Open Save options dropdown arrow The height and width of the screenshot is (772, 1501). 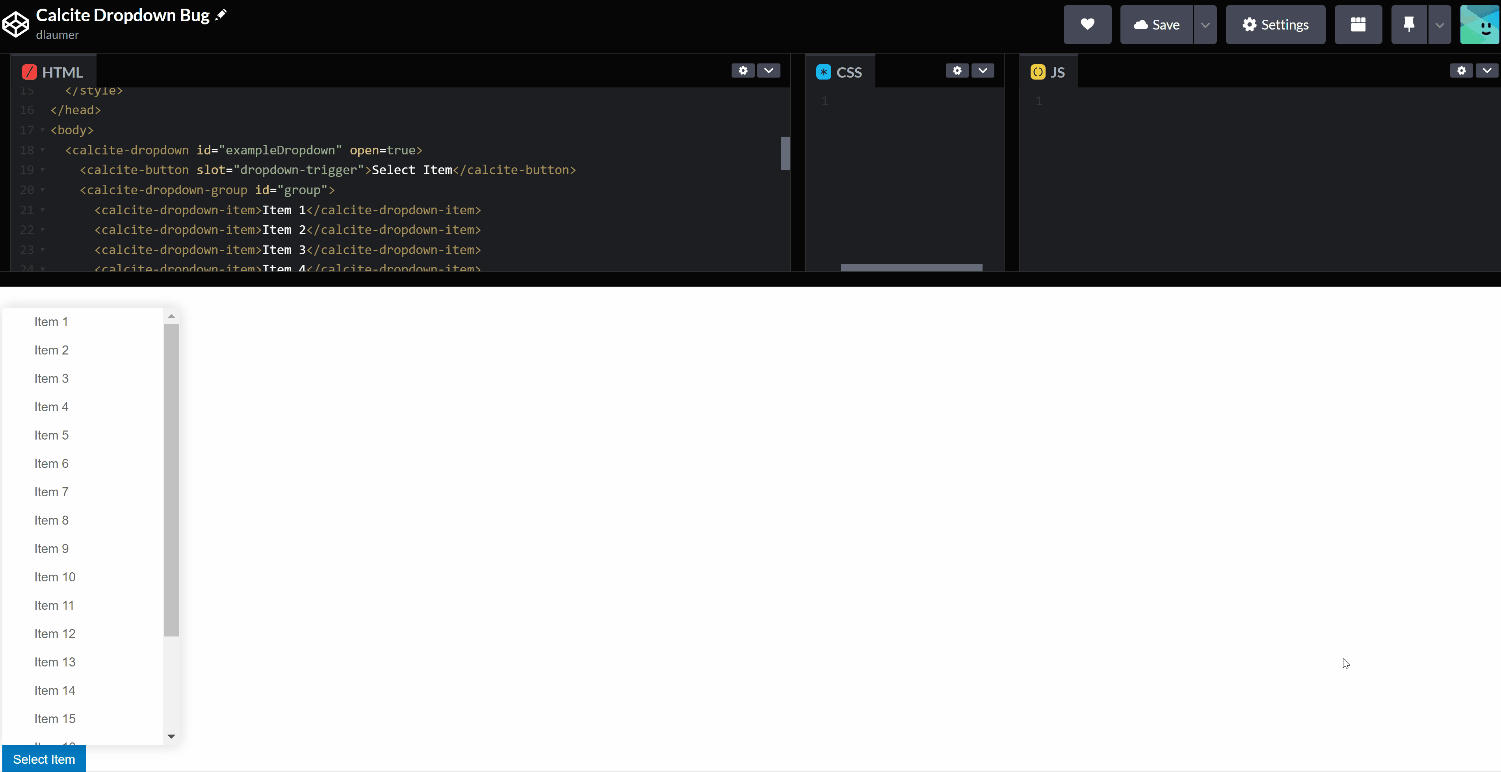(1205, 25)
